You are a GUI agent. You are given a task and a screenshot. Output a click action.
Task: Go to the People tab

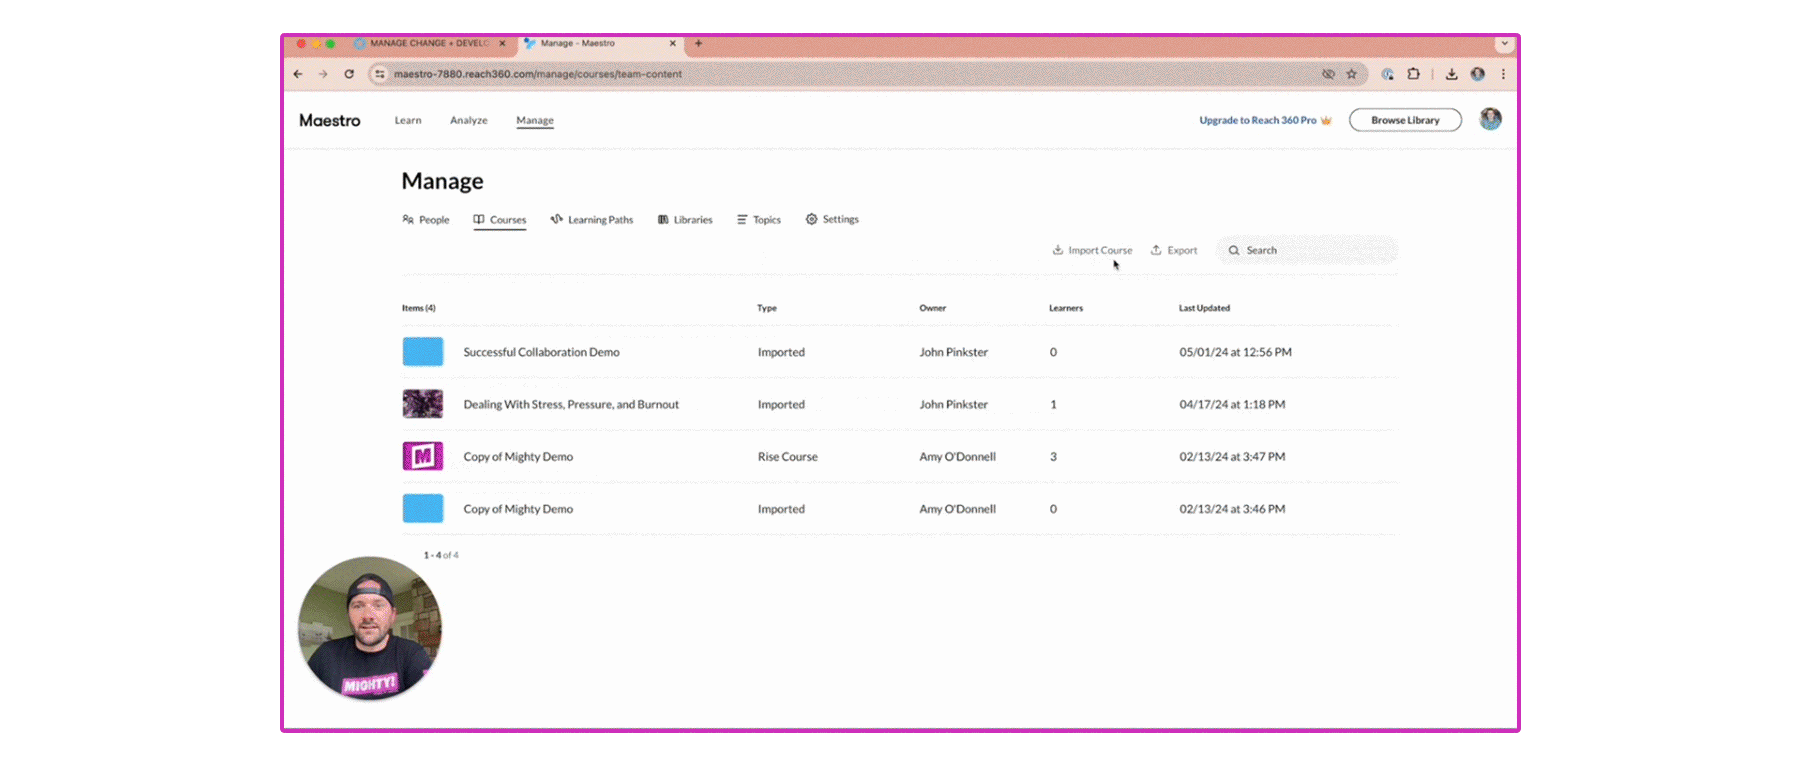(426, 220)
